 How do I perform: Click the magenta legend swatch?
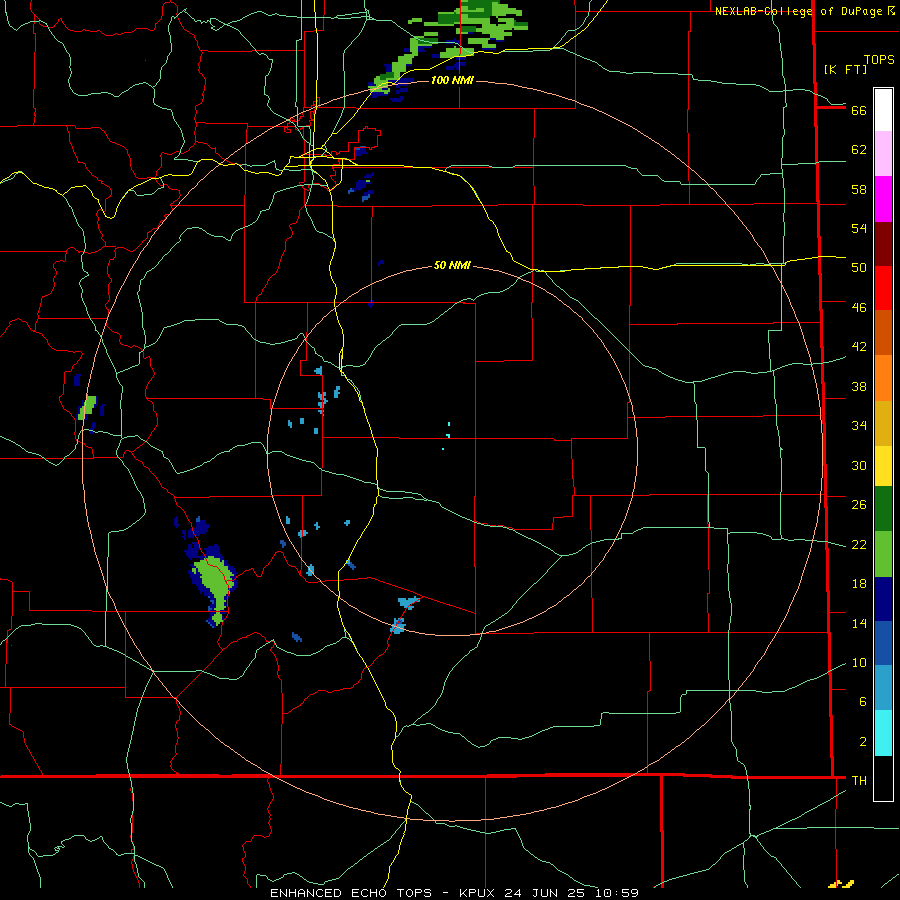[883, 199]
